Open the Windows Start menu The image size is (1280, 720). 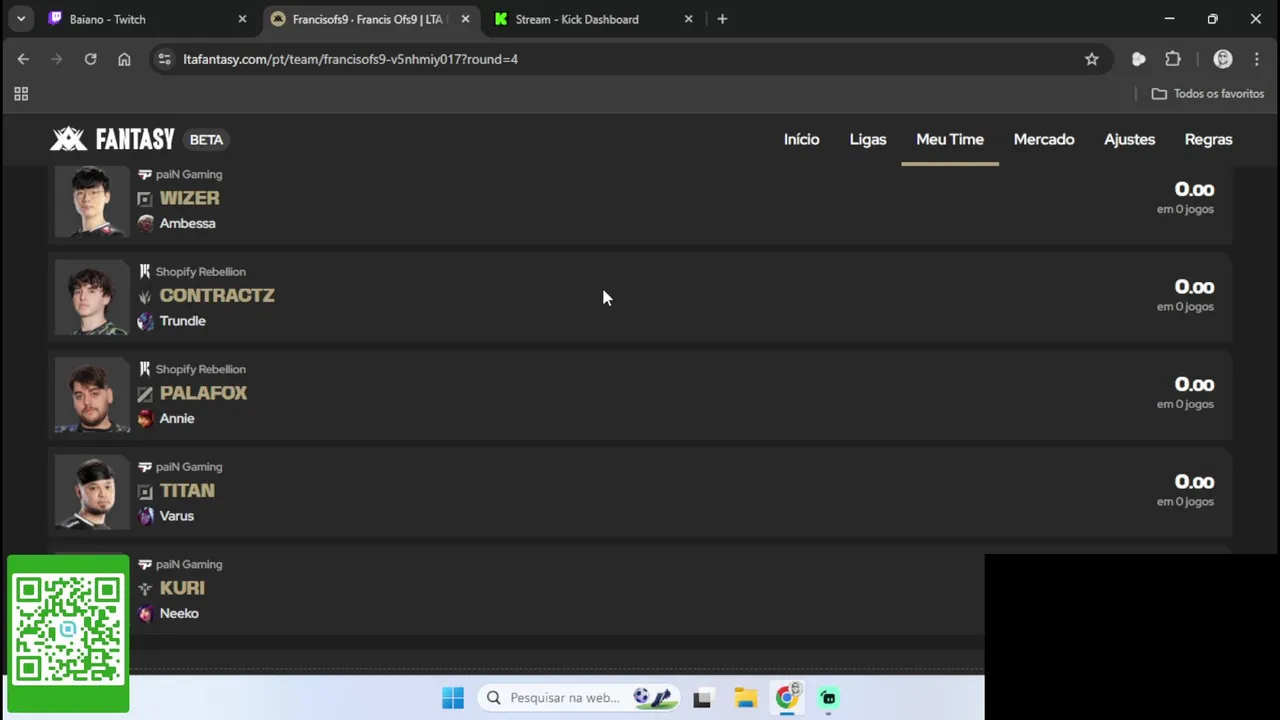pos(453,698)
